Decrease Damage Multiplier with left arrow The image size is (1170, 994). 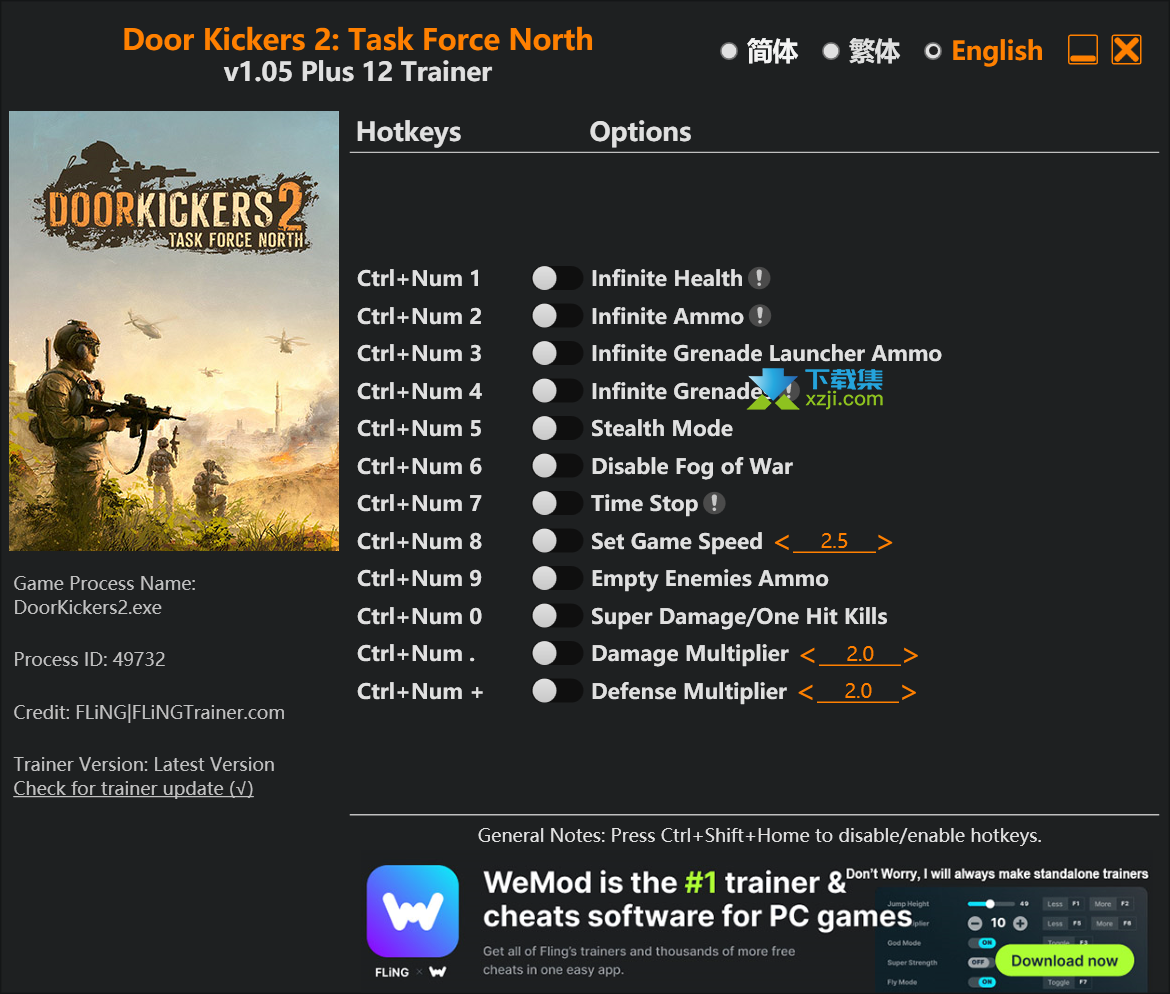(x=807, y=654)
